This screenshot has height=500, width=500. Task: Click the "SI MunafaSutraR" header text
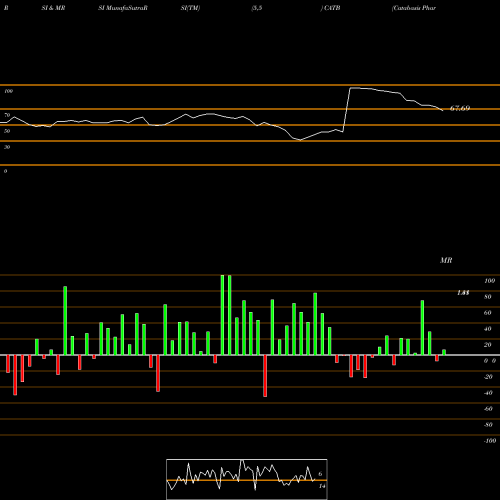pos(123,8)
